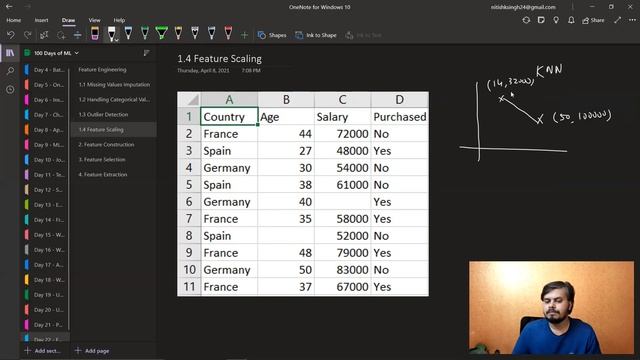Click the lightbulb Tell Me icon
The width and height of the screenshot is (640, 360).
(556, 20)
